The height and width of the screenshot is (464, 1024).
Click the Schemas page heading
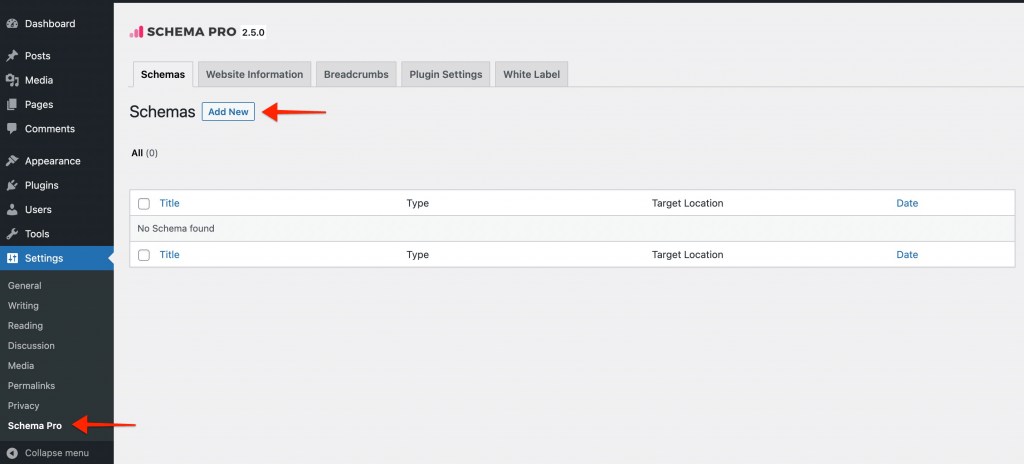coord(163,112)
